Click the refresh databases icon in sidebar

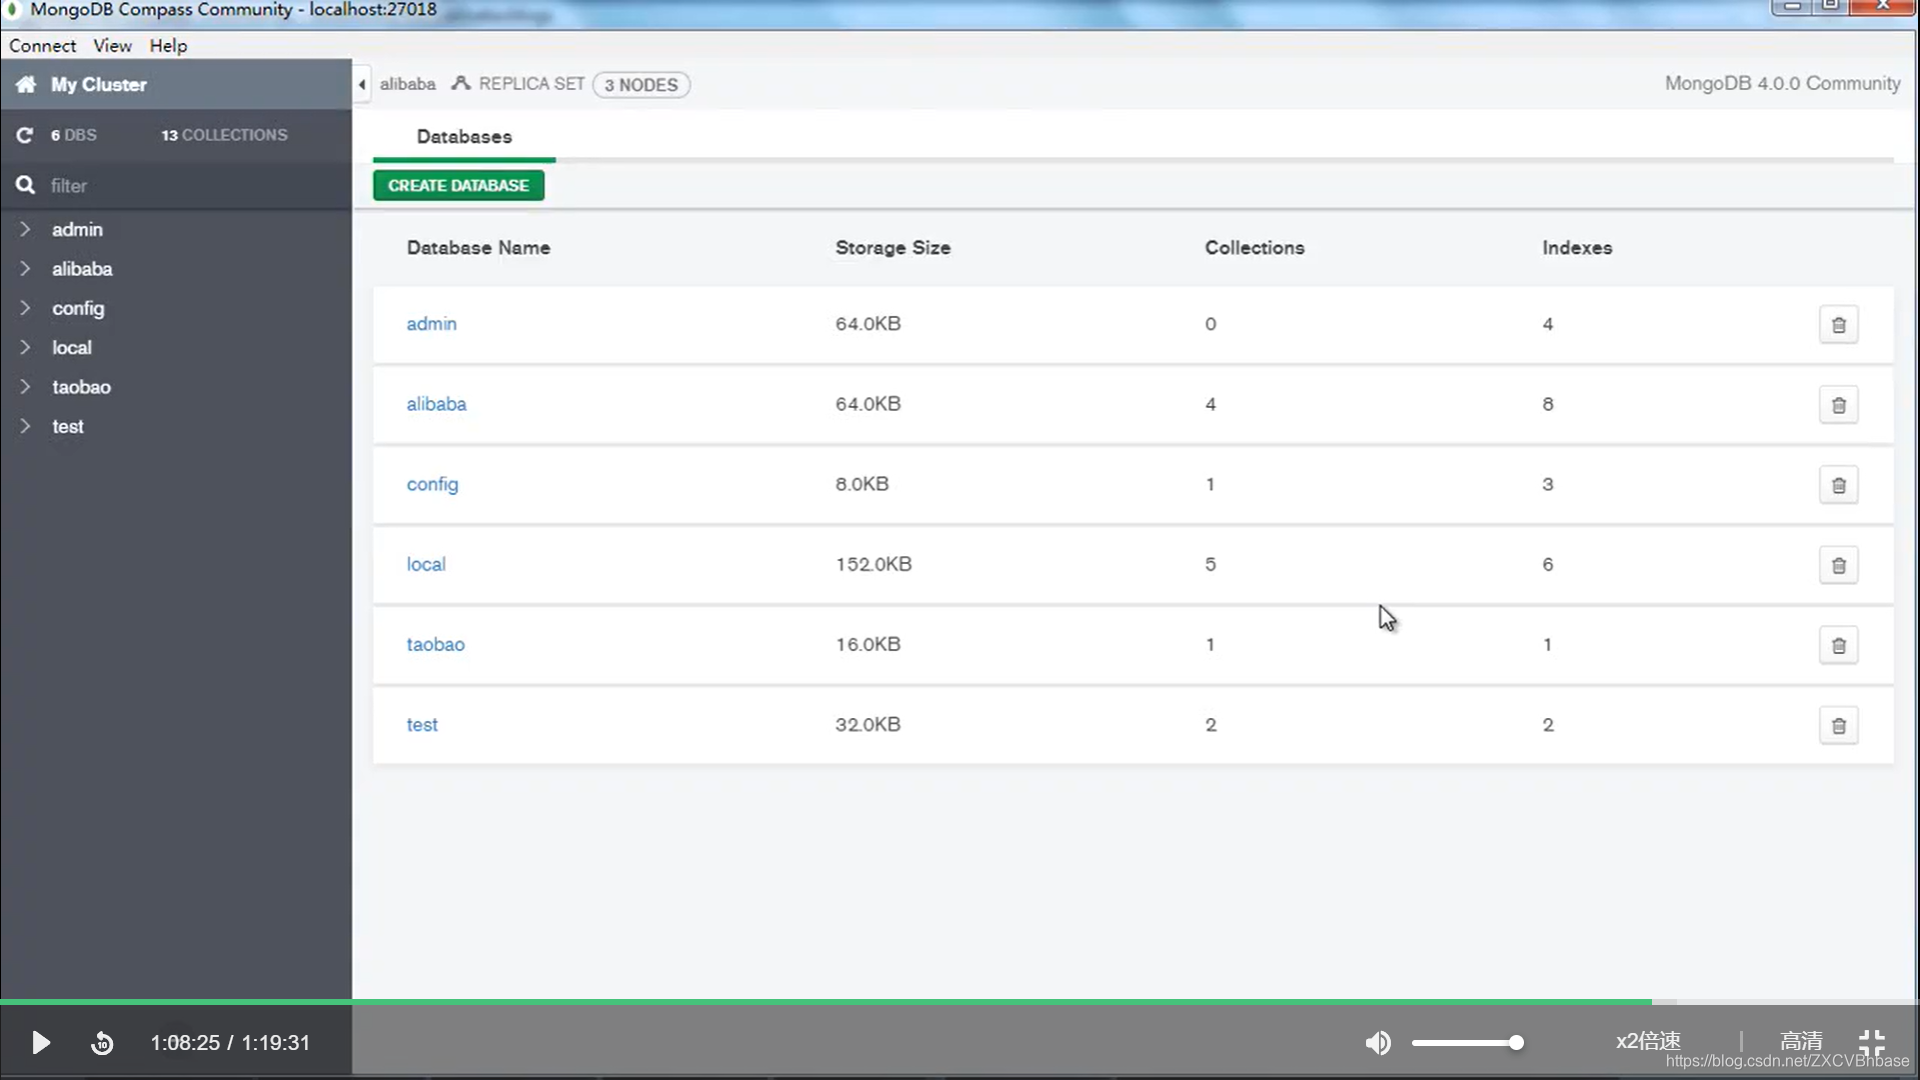[x=25, y=135]
